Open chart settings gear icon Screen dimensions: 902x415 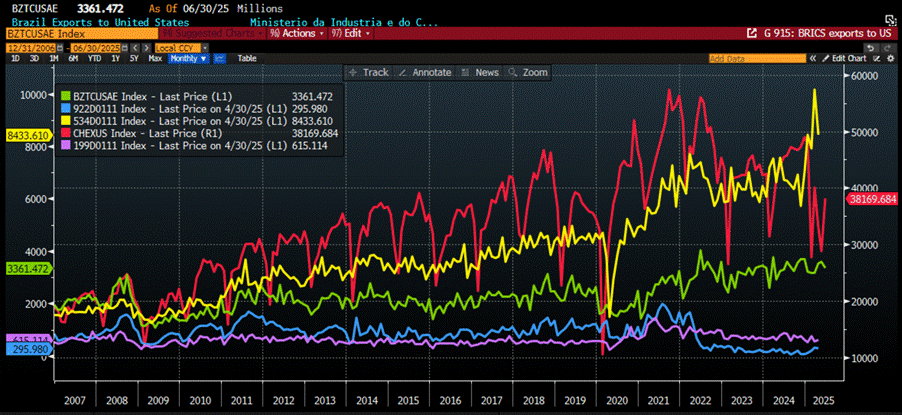(x=889, y=58)
